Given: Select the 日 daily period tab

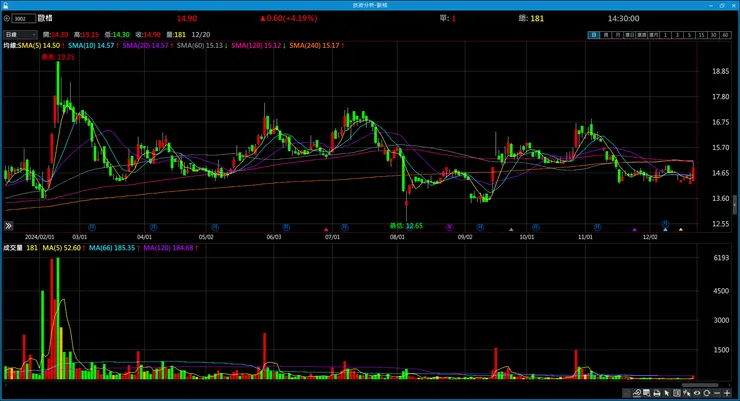Looking at the screenshot, I should (x=594, y=35).
